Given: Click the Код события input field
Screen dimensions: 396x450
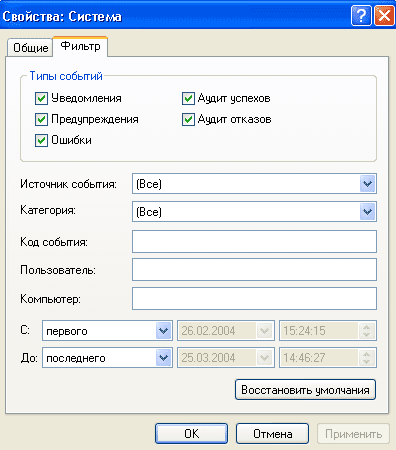Looking at the screenshot, I should (x=254, y=242).
